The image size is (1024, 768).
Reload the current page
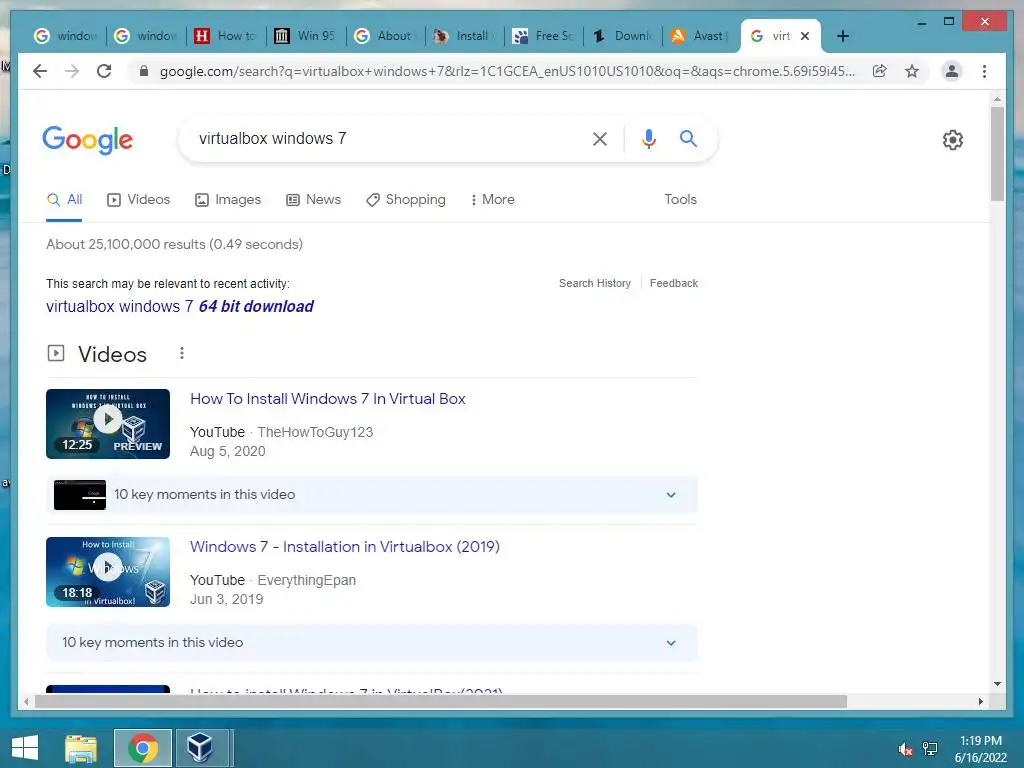coord(104,71)
